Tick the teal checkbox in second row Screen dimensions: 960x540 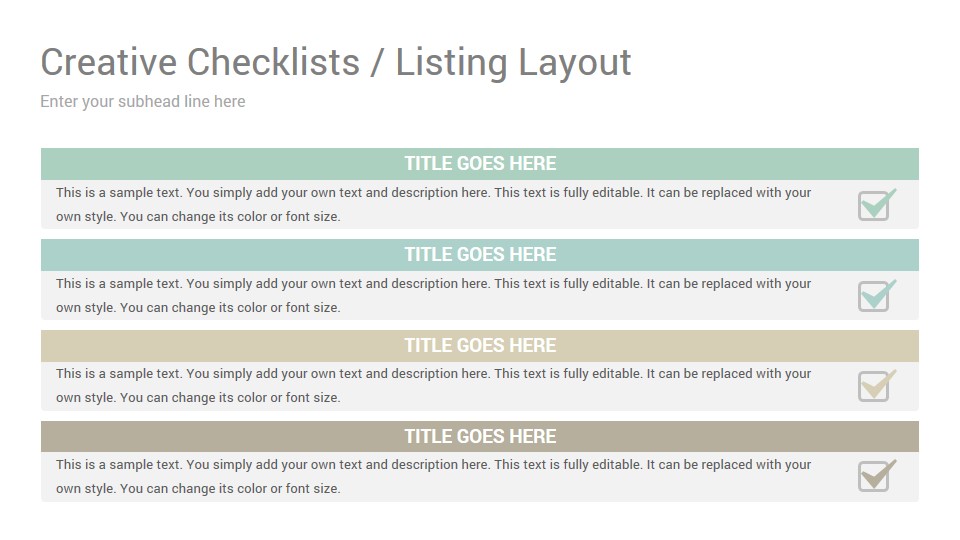click(x=877, y=296)
